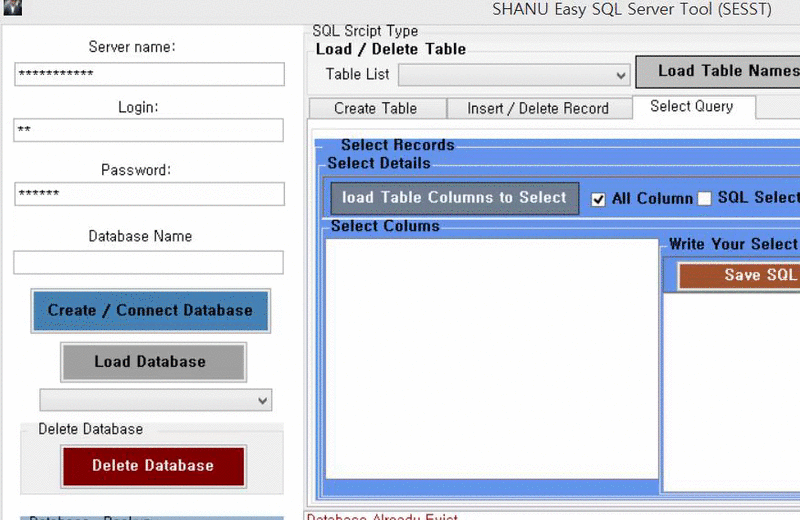Click the Write Your Select query text area

tap(732, 390)
